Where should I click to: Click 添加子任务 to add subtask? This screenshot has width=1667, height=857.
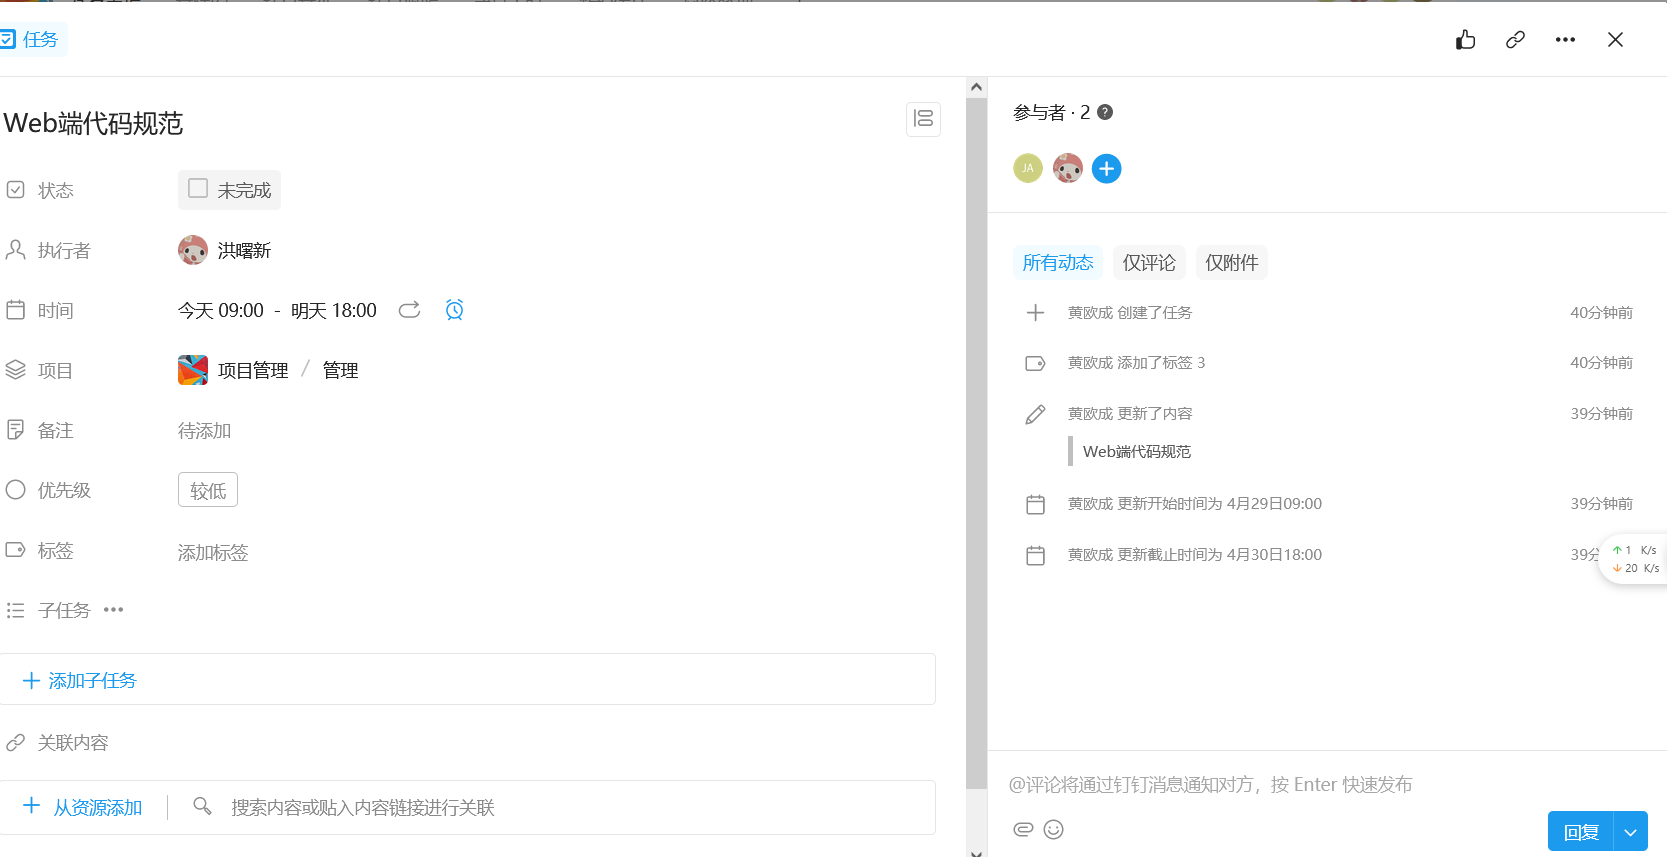tap(80, 681)
